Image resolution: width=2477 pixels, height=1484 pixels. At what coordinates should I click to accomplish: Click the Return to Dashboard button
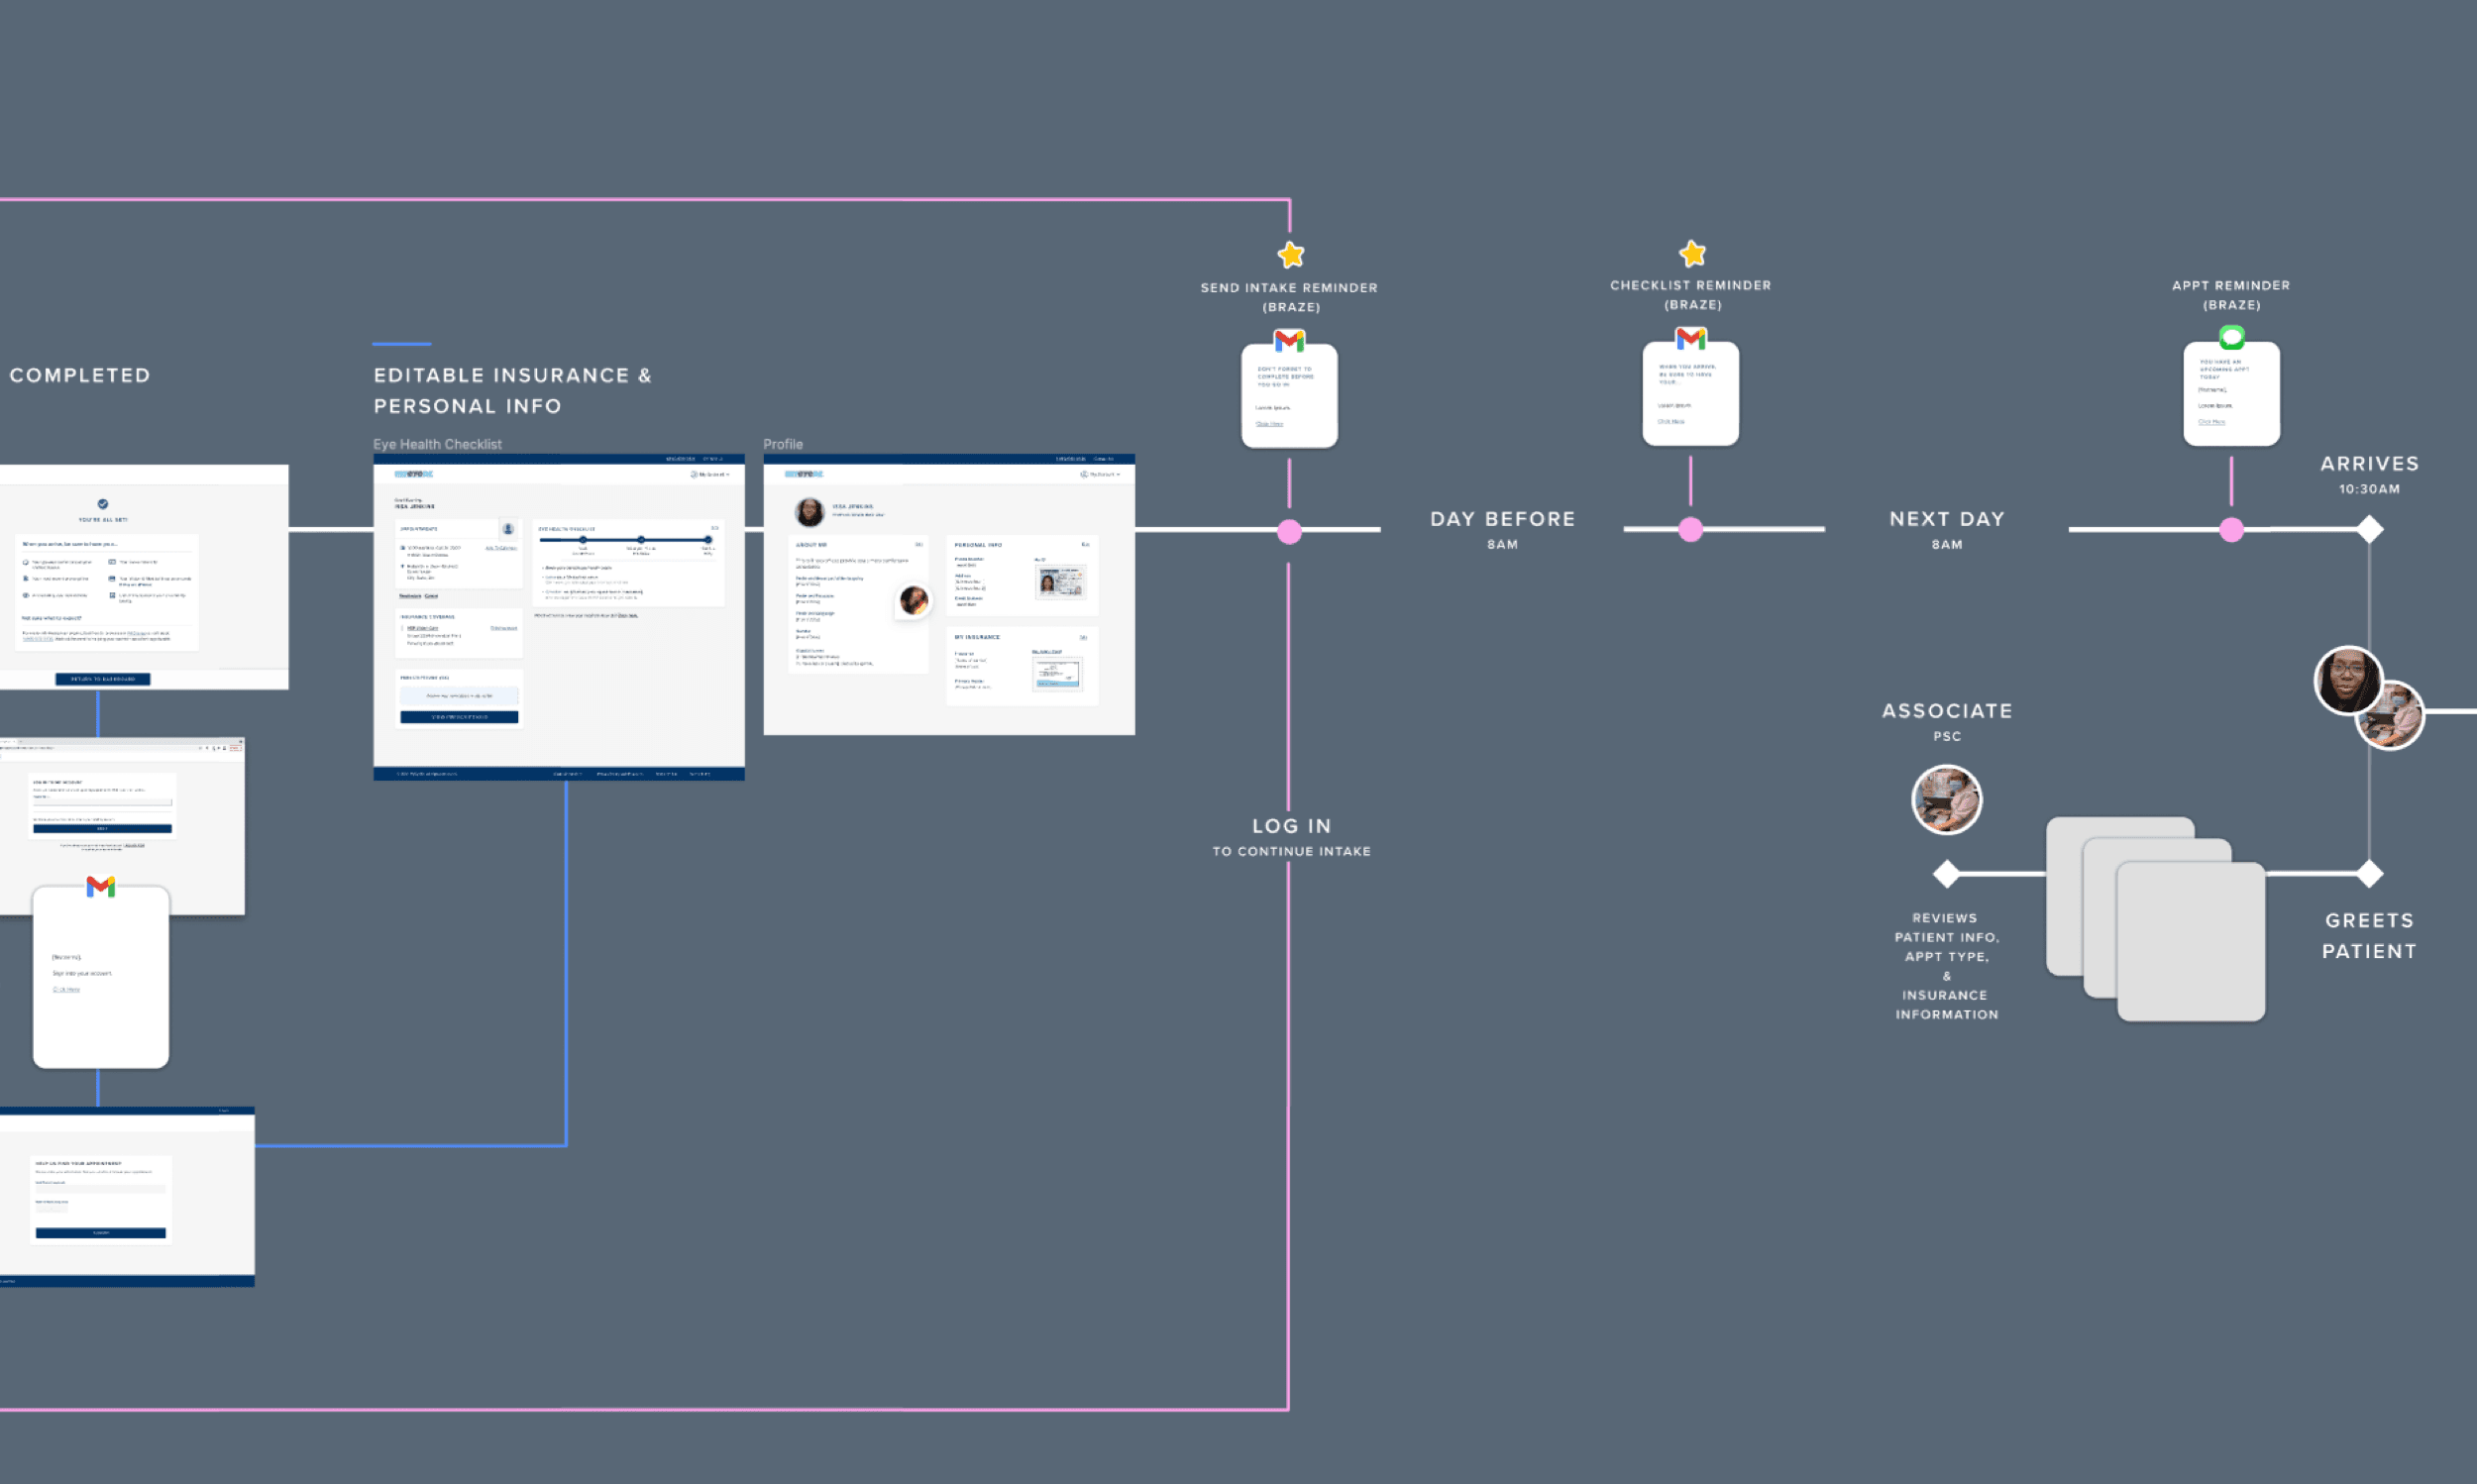click(103, 679)
